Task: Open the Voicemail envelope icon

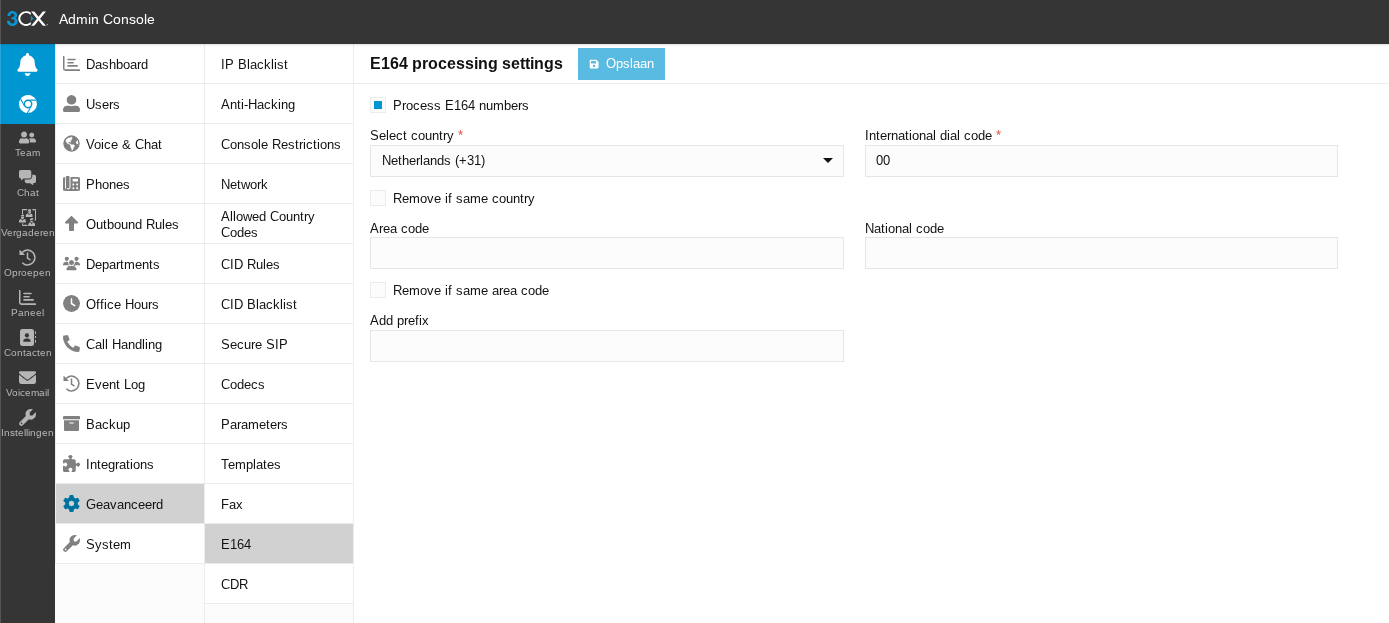Action: pos(27,383)
